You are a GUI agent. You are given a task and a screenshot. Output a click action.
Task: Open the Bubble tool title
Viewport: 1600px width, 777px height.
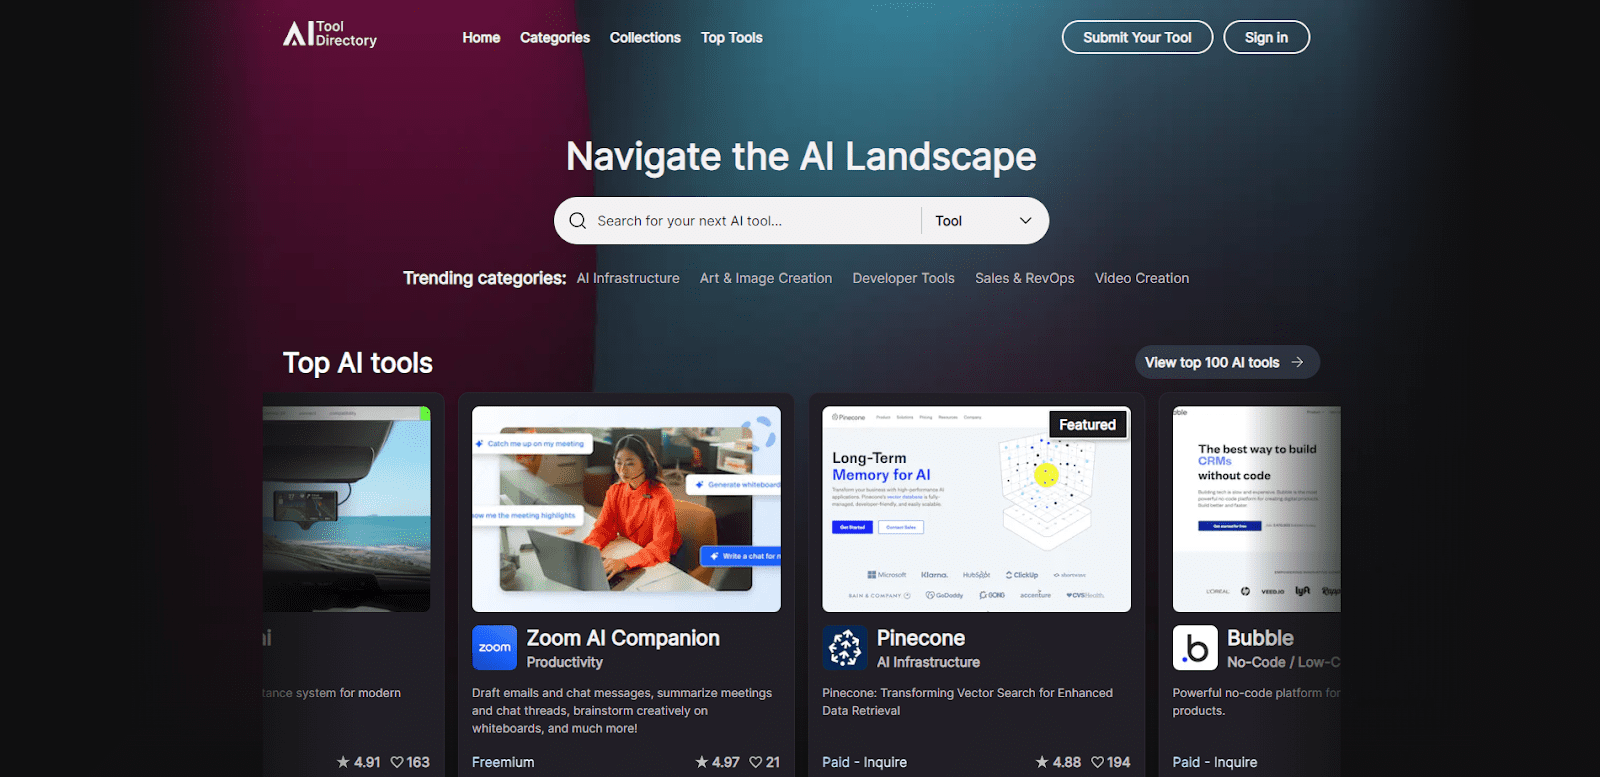(x=1260, y=638)
